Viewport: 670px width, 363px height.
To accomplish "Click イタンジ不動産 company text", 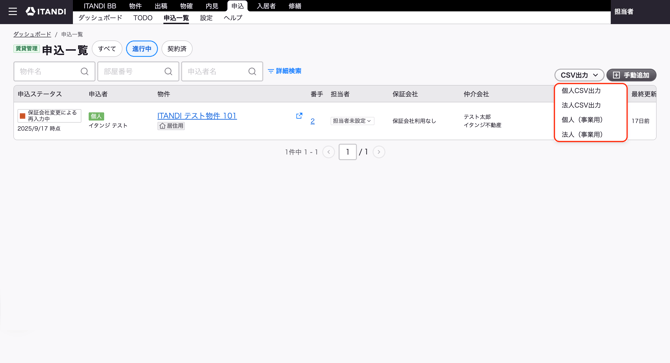I will click(482, 125).
